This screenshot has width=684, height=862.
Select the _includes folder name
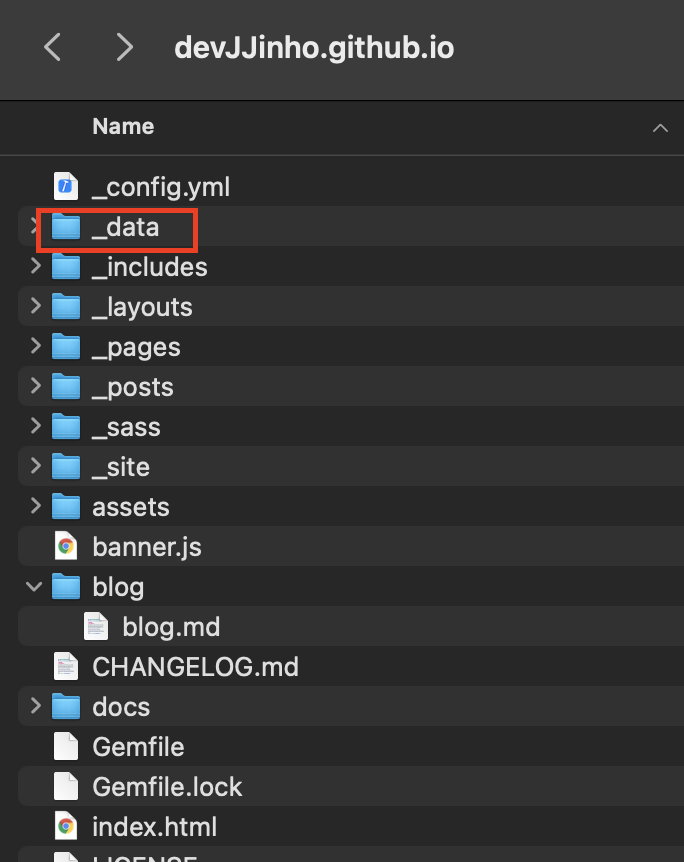point(150,267)
